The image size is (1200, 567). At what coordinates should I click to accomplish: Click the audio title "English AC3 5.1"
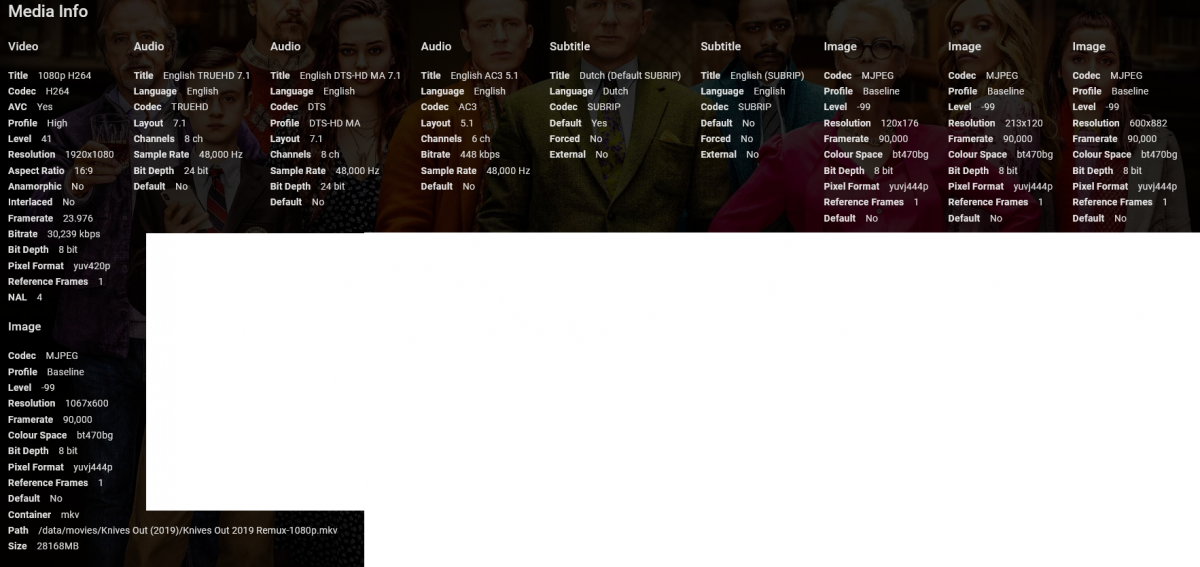pos(485,76)
